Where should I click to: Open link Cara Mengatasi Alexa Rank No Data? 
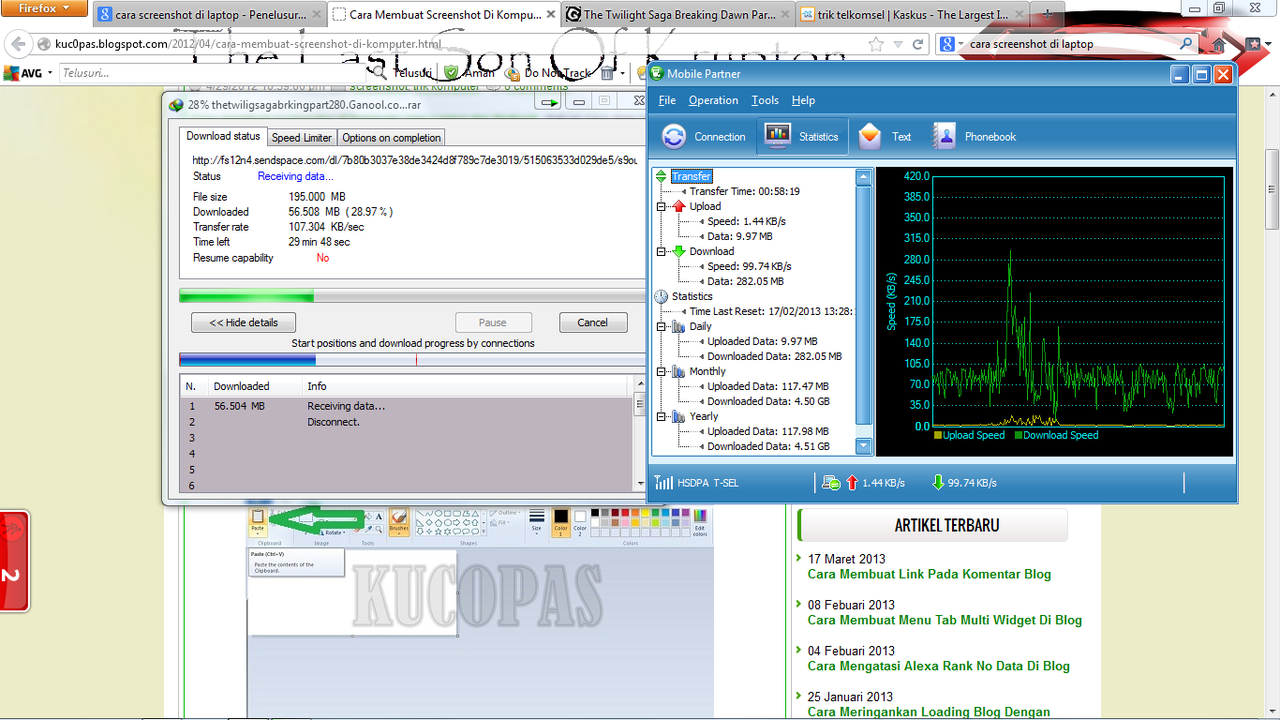tap(938, 666)
